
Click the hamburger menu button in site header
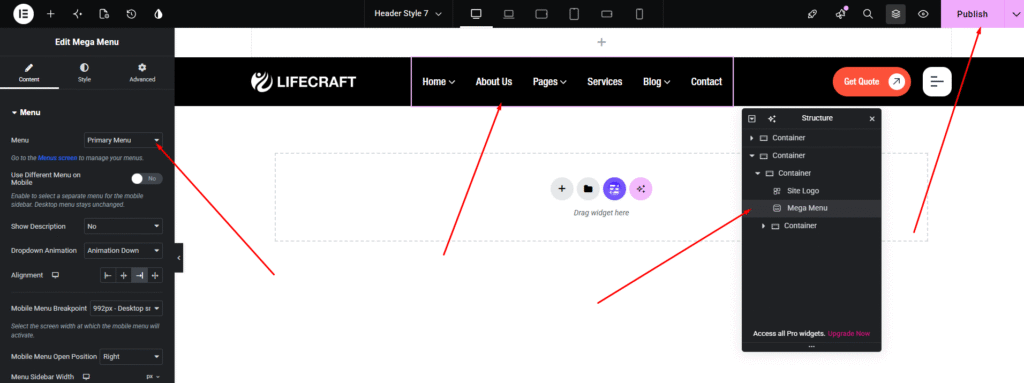(x=937, y=82)
